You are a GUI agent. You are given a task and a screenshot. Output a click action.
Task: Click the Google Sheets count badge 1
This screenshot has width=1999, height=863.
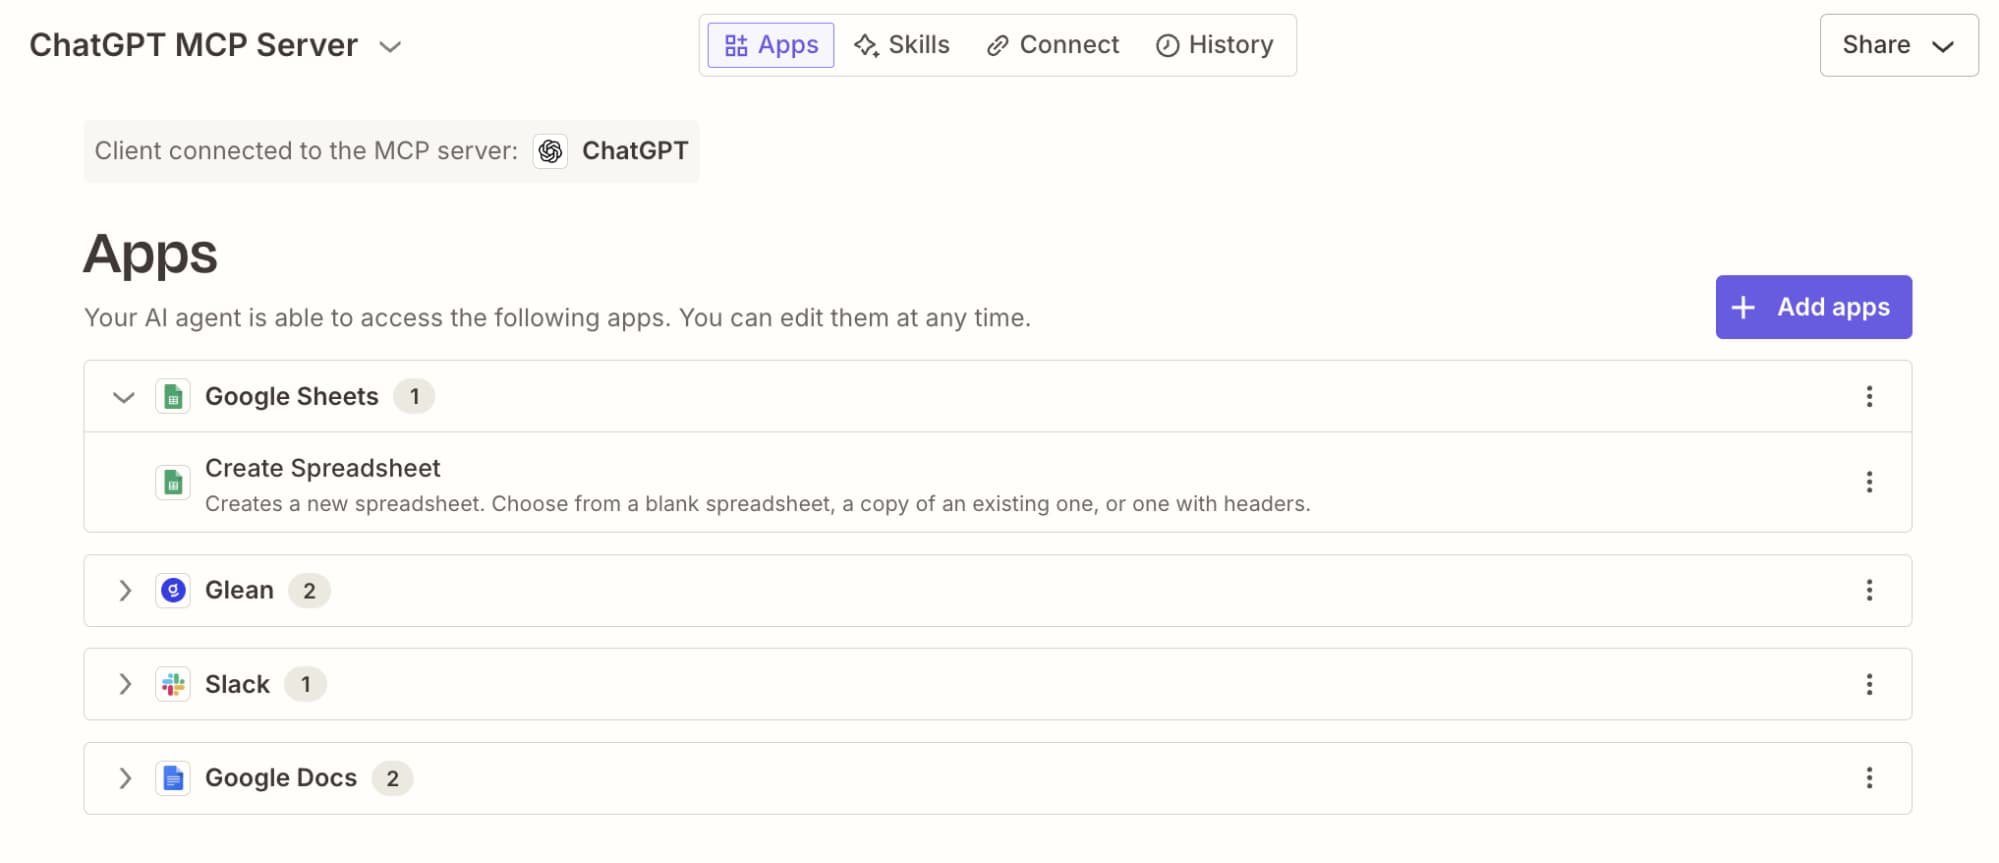(414, 397)
